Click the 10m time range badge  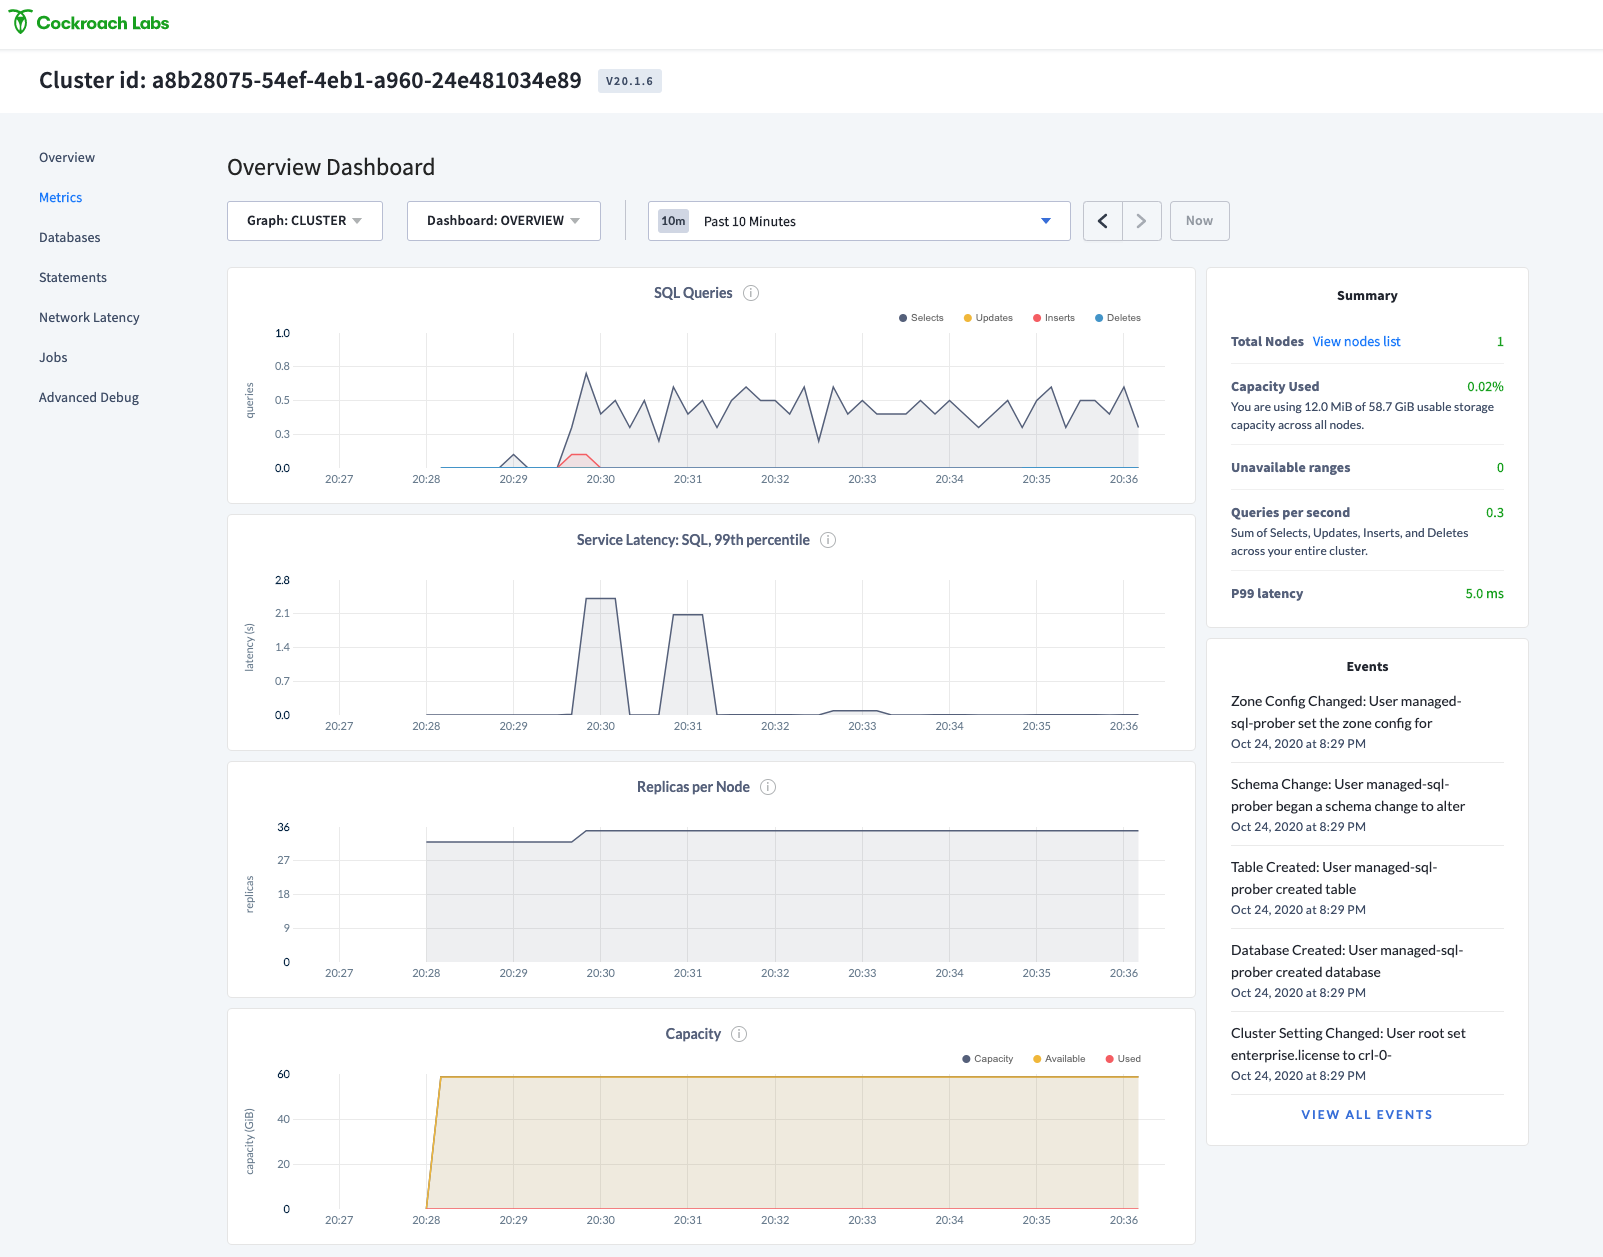(674, 221)
